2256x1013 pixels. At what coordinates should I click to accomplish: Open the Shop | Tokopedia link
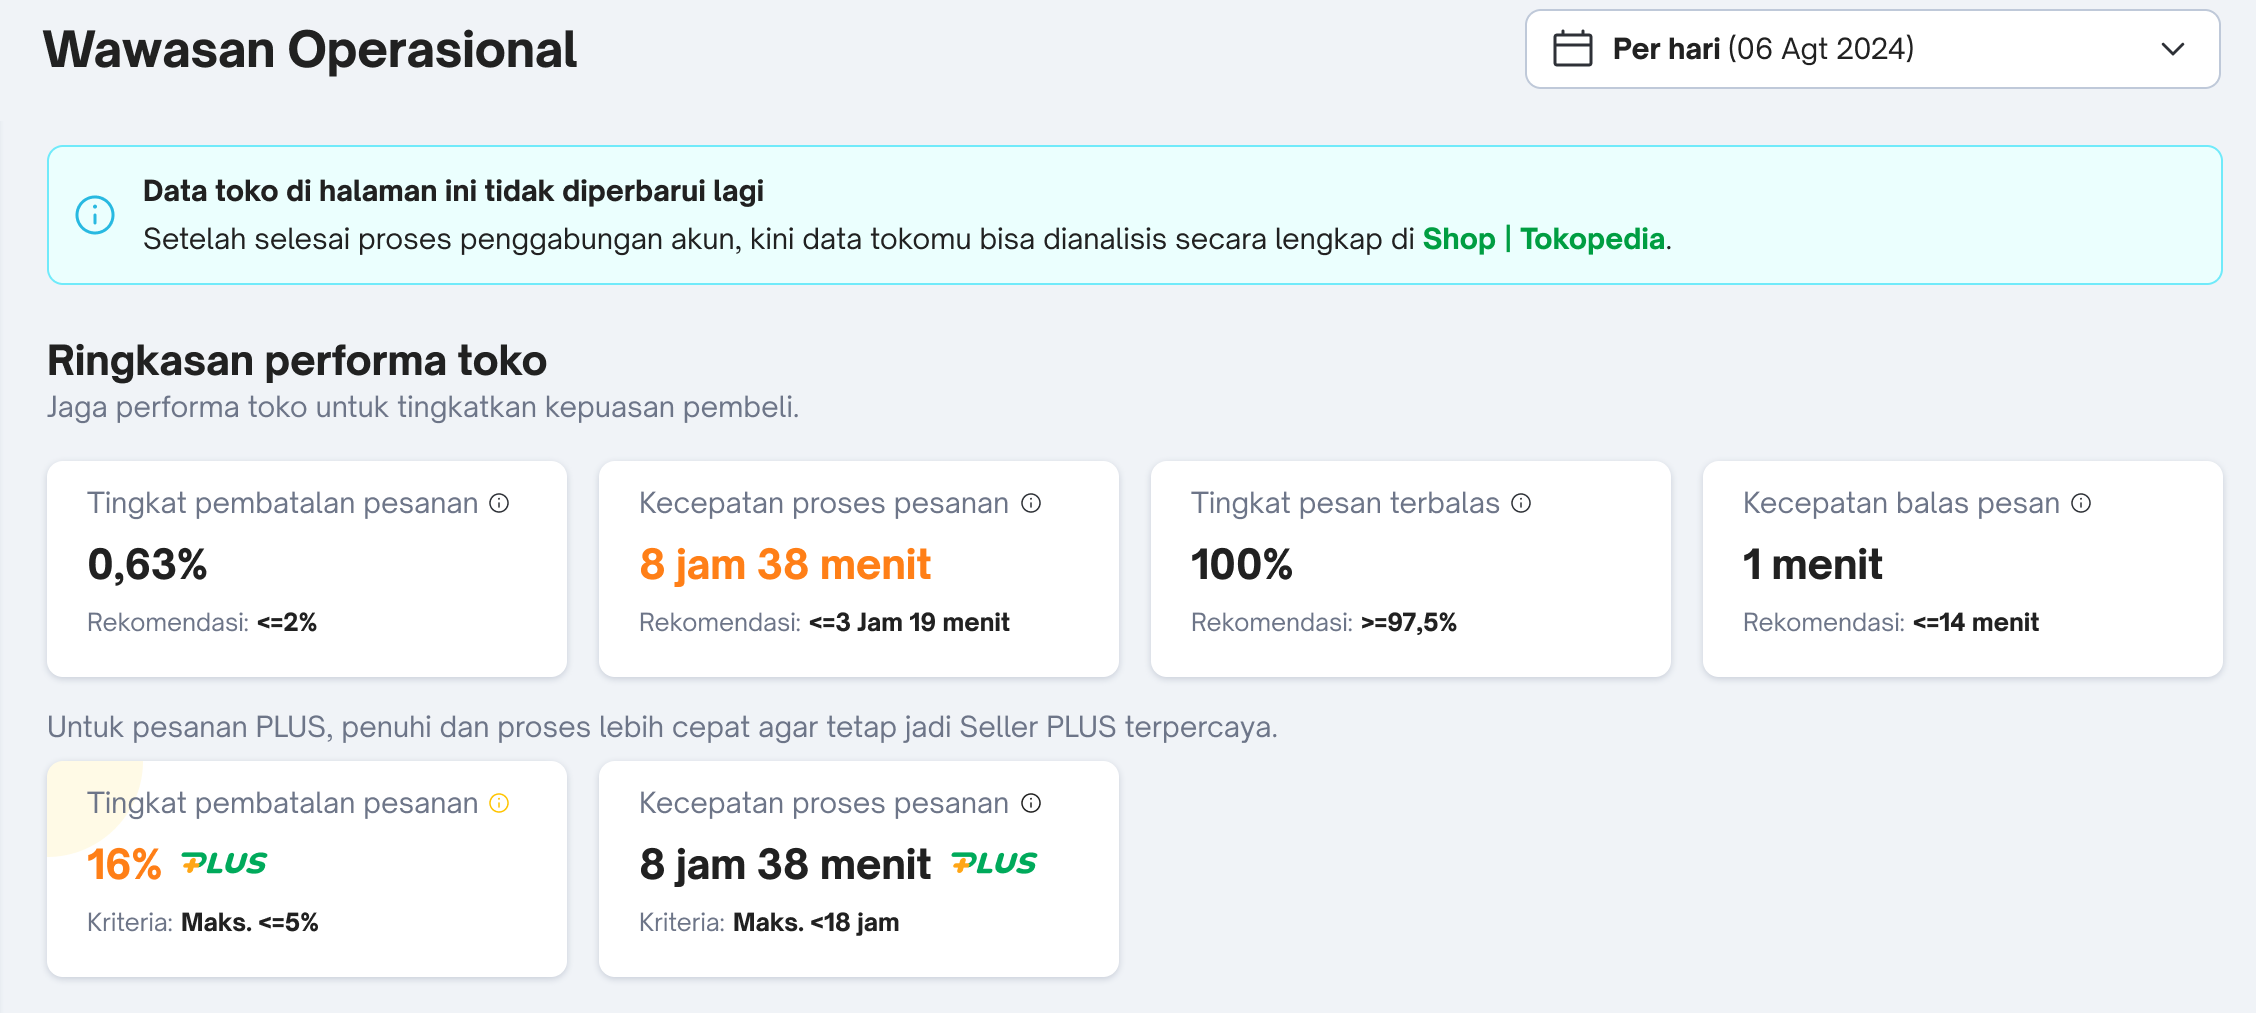[x=1543, y=239]
